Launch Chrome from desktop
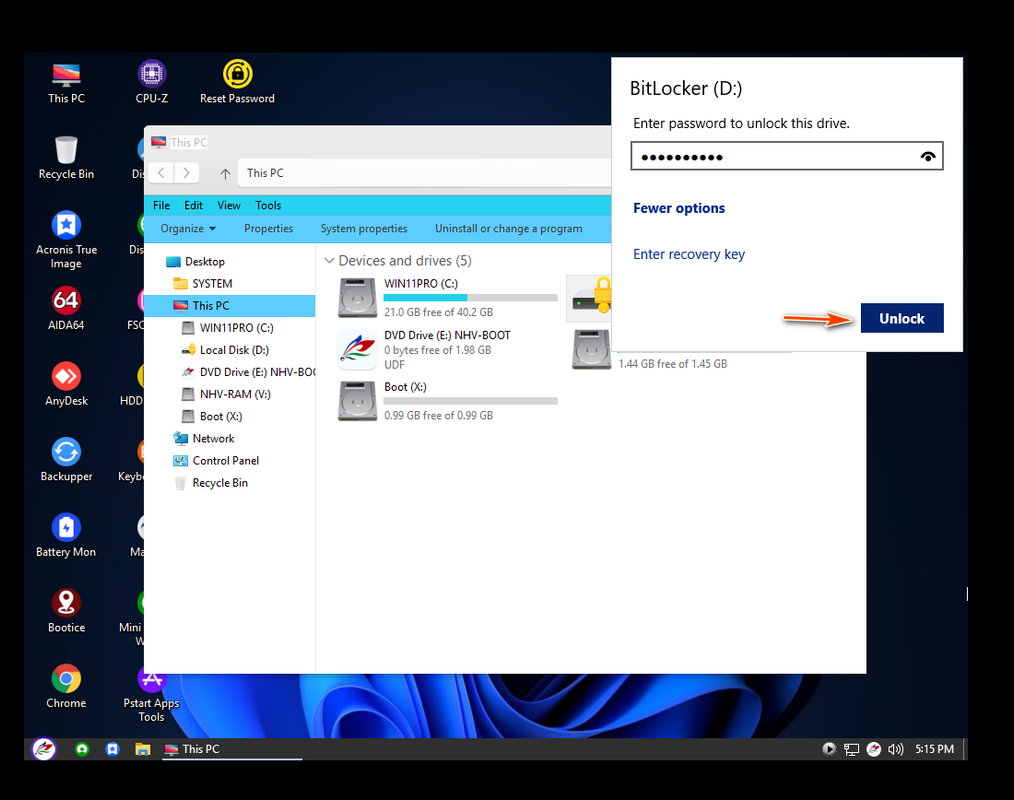 coord(66,687)
